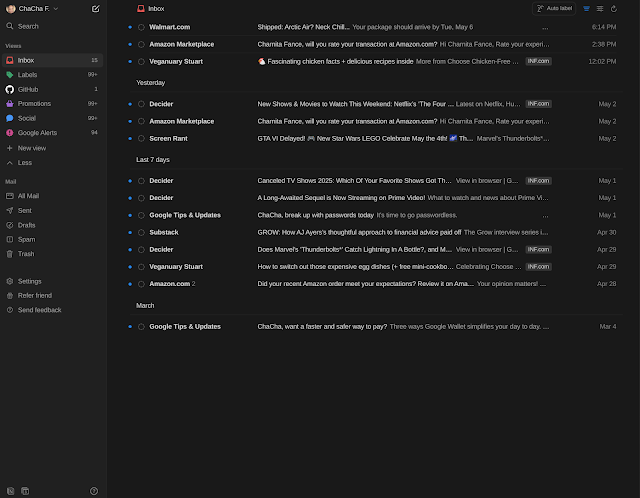Click the green Labels tag icon
The height and width of the screenshot is (498, 640).
point(10,75)
